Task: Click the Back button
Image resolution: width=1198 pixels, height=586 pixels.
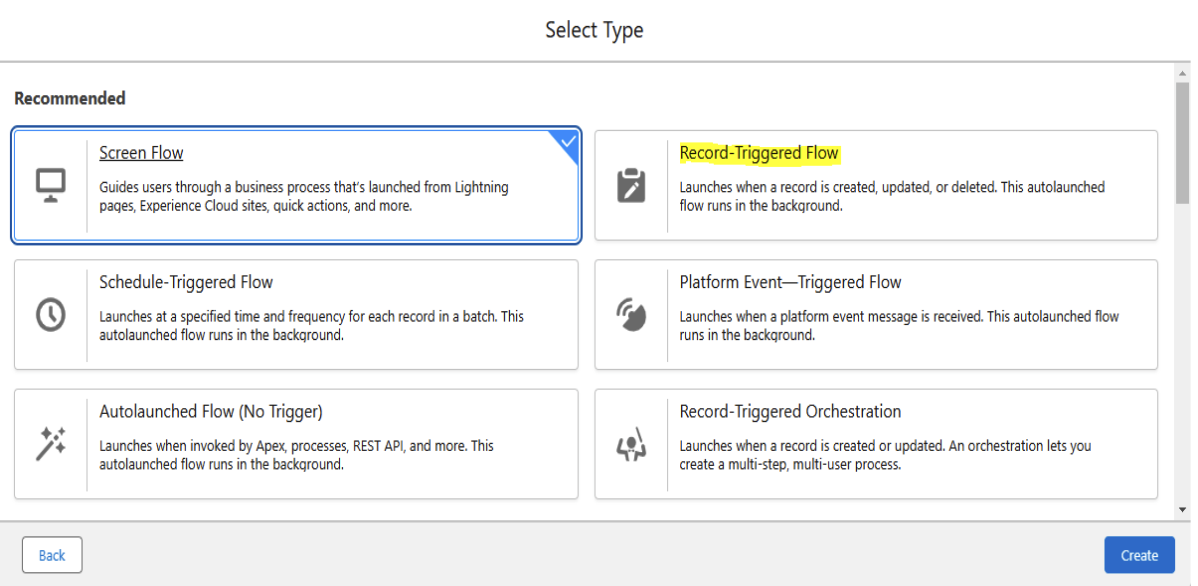Action: tap(51, 555)
